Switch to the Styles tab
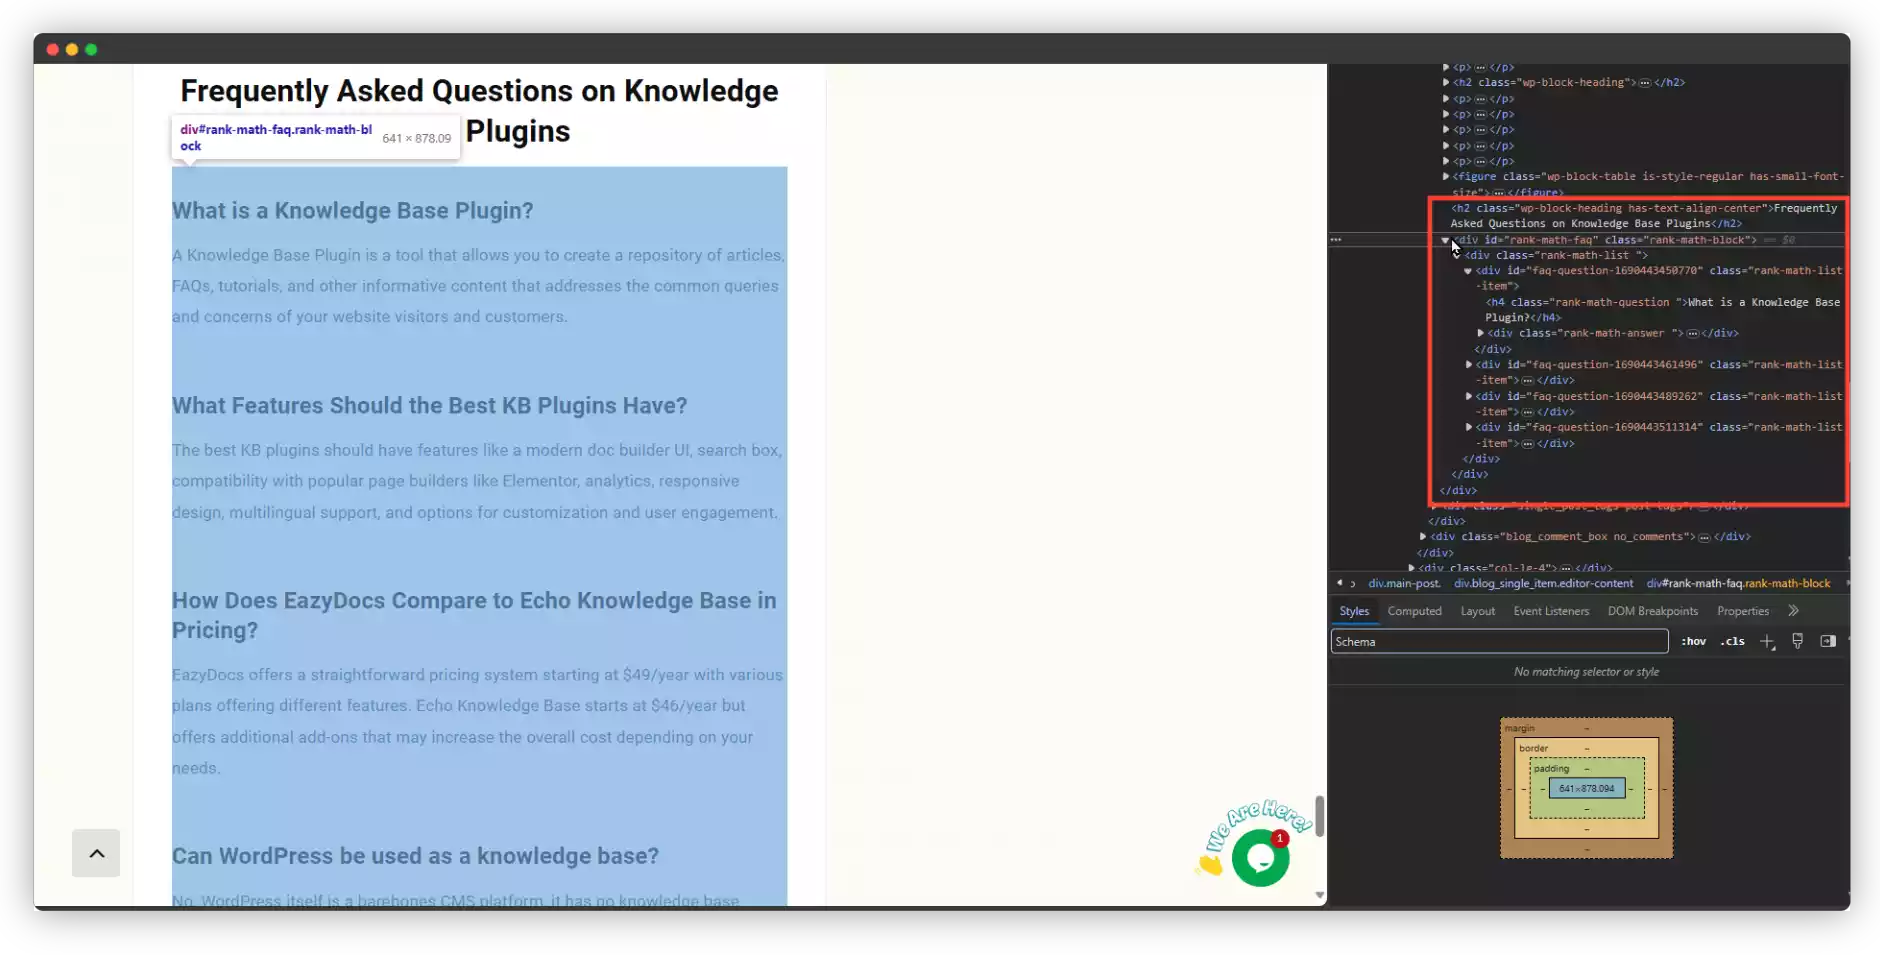 click(x=1354, y=611)
